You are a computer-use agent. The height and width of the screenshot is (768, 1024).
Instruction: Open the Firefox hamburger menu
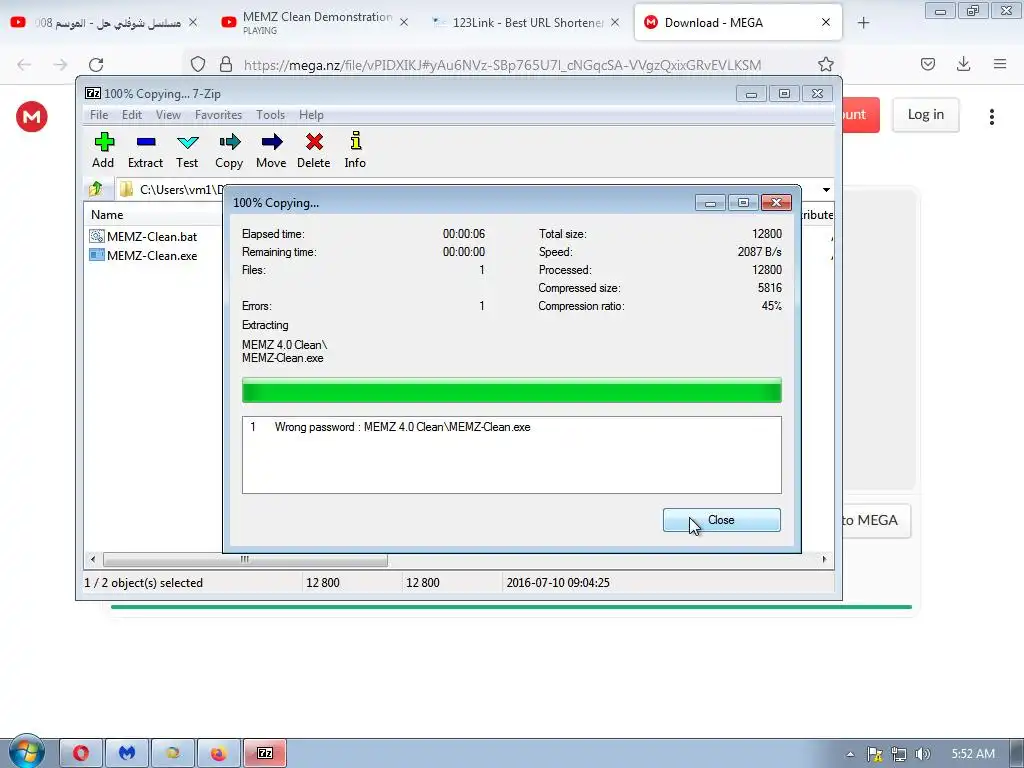[1000, 64]
